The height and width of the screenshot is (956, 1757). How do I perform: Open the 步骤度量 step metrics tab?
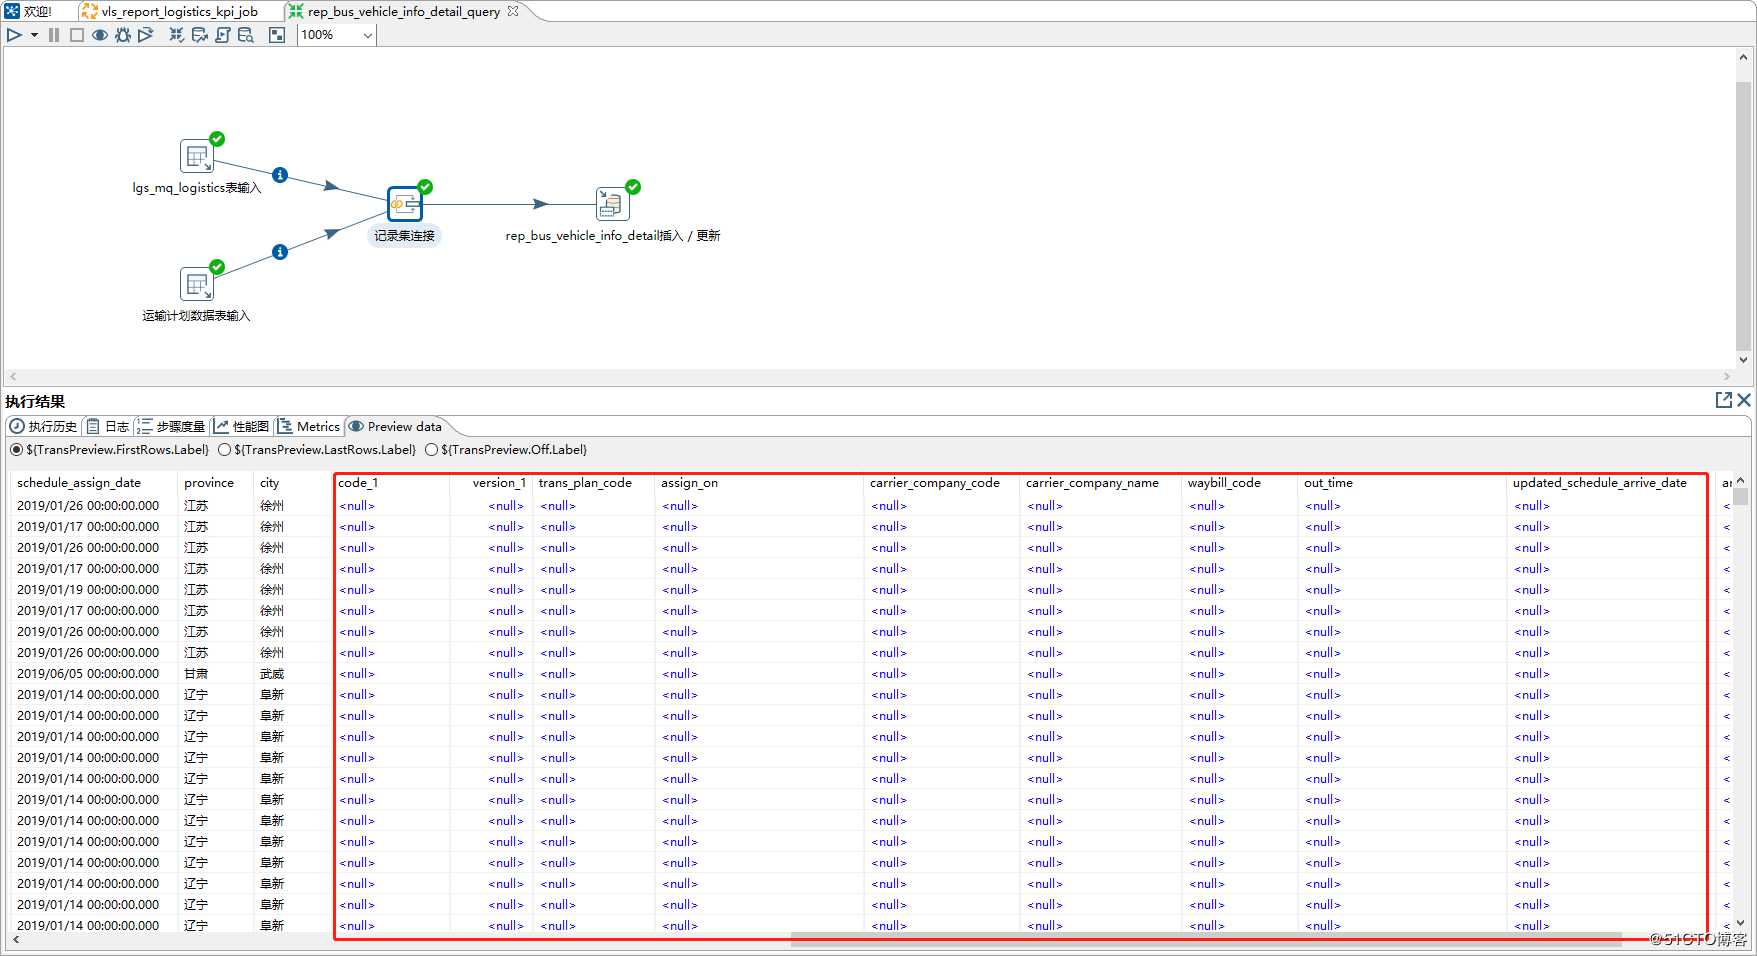tap(171, 426)
